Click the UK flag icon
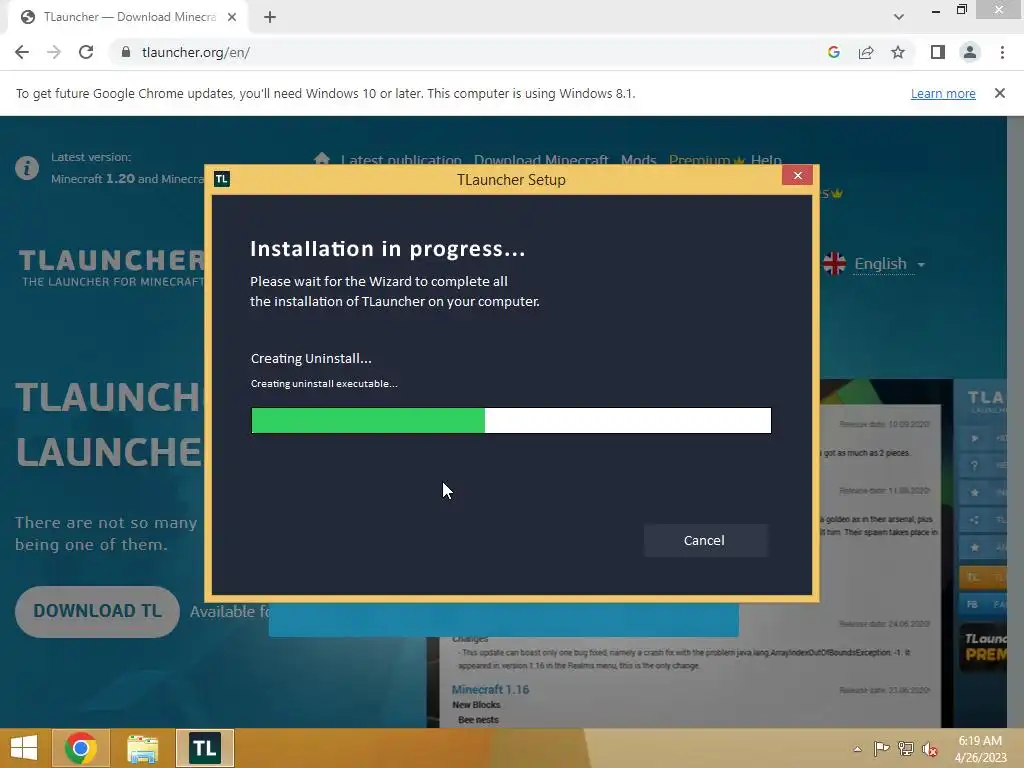The image size is (1024, 768). click(834, 264)
